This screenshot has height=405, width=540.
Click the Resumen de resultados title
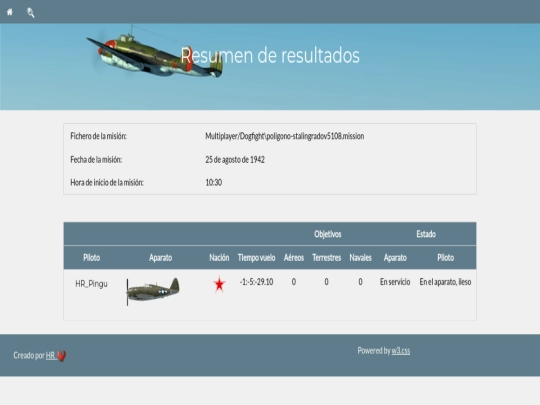tap(270, 55)
